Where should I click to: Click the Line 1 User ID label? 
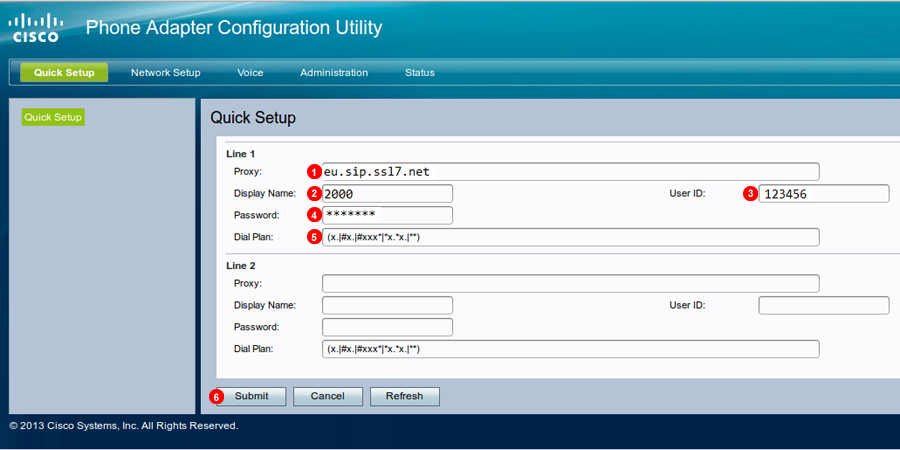tap(687, 193)
